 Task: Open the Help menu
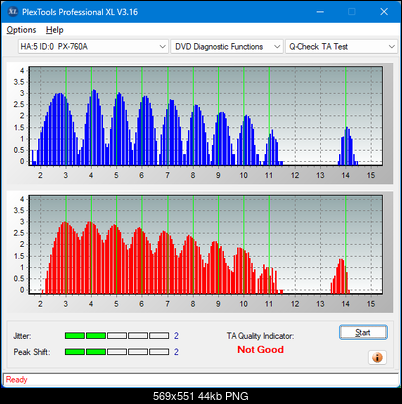coord(55,30)
